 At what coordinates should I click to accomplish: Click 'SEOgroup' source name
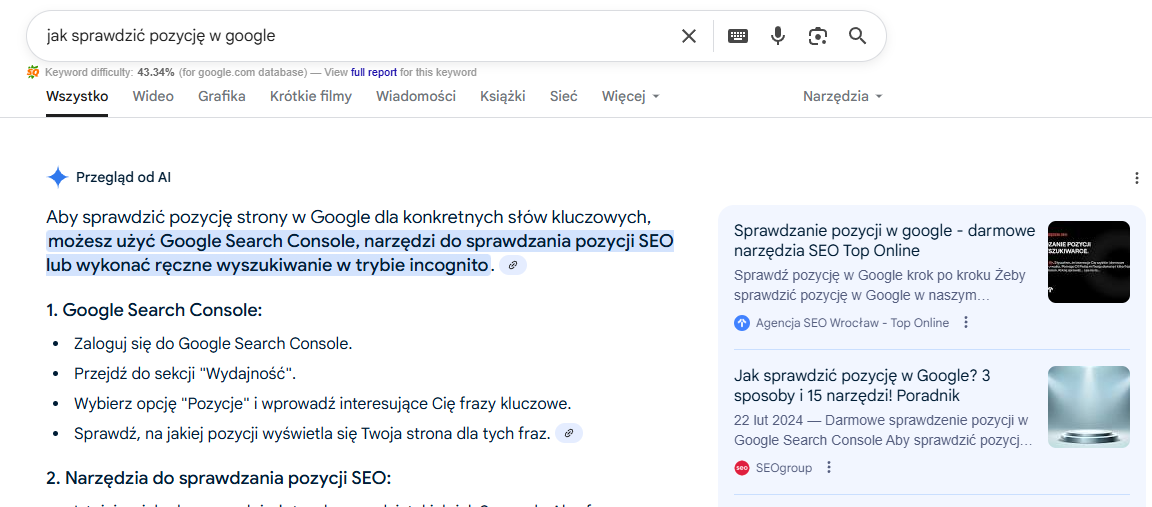click(784, 467)
